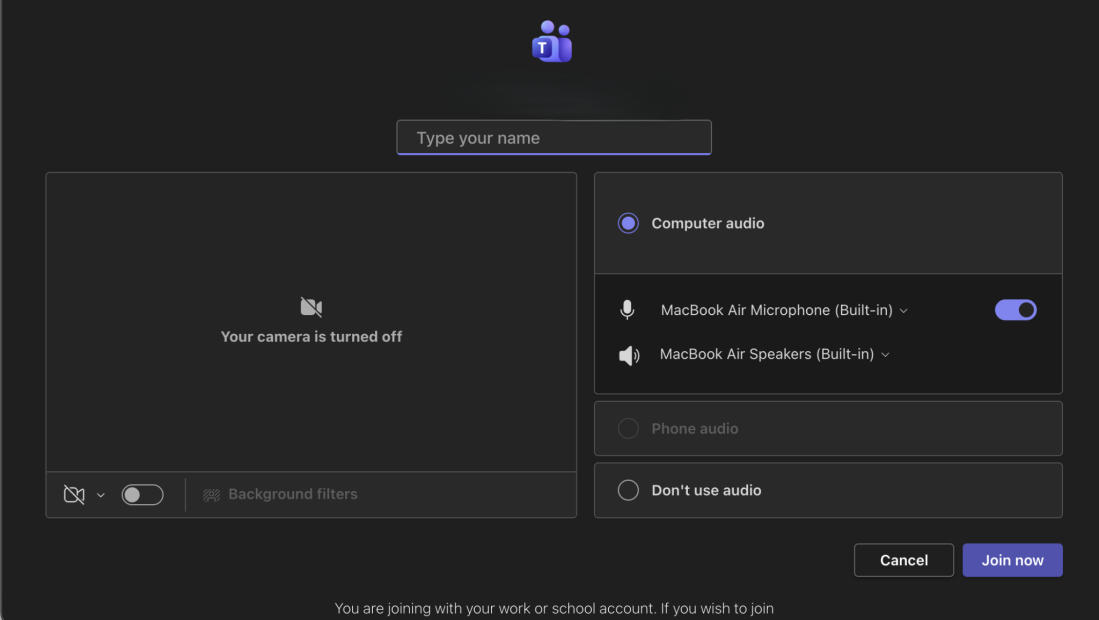Select the Computer audio radio button
This screenshot has height=620, width=1099.
click(628, 223)
